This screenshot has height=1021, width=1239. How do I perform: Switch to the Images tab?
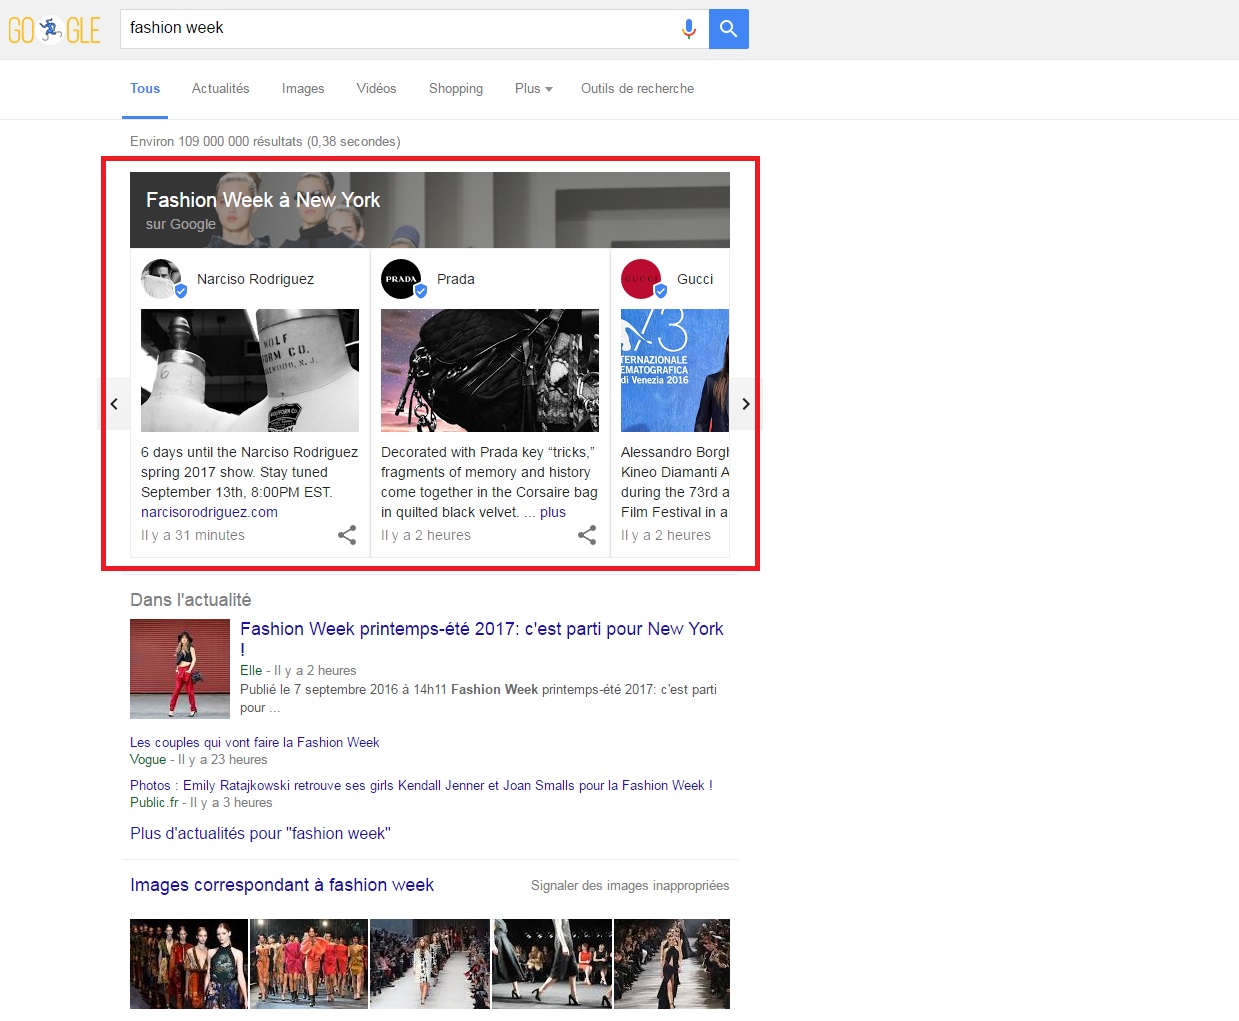point(303,89)
